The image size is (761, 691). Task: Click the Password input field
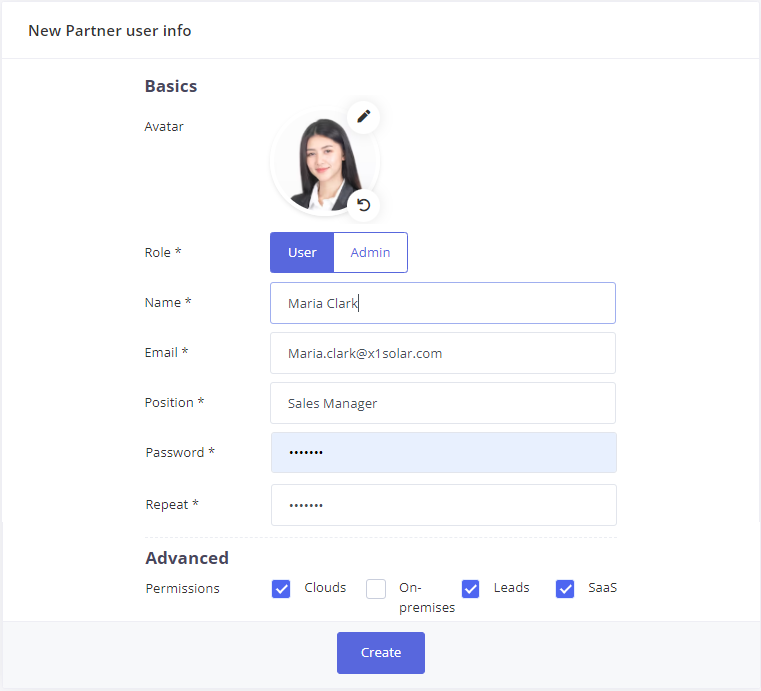point(442,453)
